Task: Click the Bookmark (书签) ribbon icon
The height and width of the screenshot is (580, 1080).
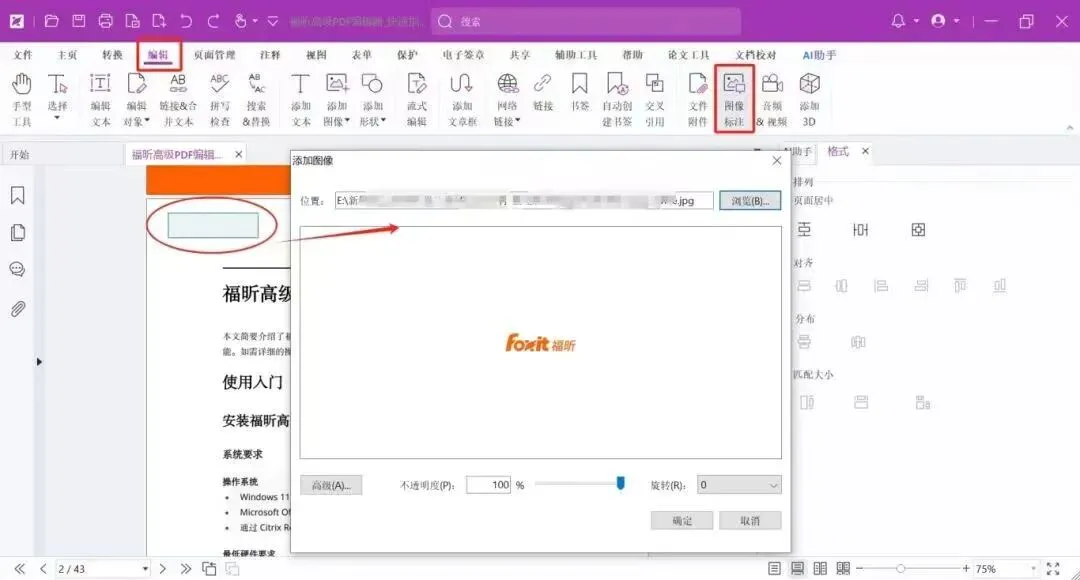Action: coord(580,93)
